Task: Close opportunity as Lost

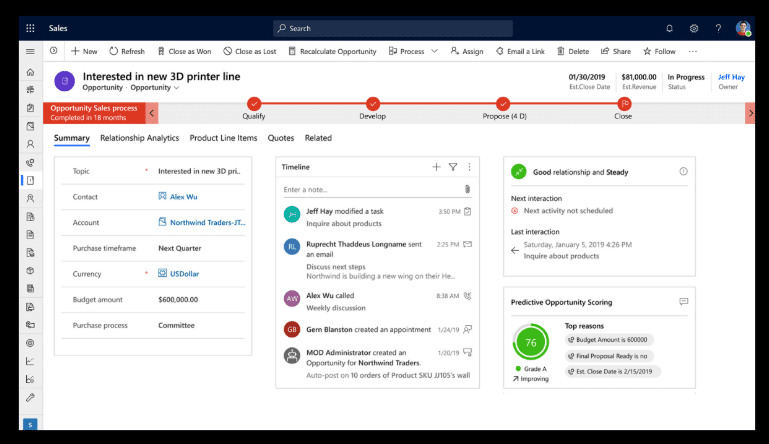Action: pyautogui.click(x=250, y=51)
